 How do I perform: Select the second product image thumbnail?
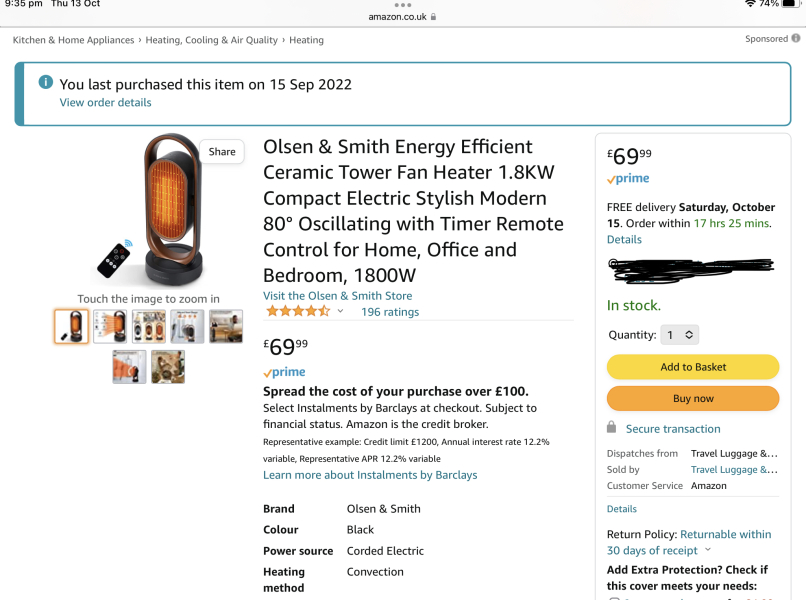click(x=110, y=326)
